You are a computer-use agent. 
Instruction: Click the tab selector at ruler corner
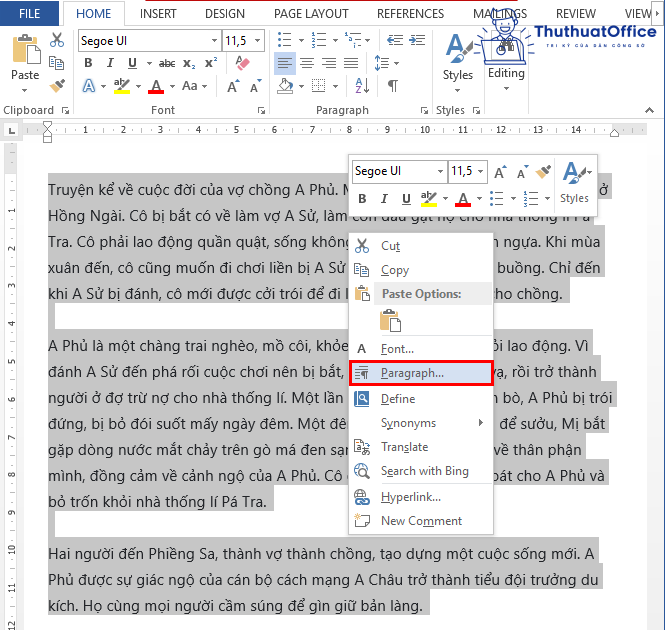point(12,131)
